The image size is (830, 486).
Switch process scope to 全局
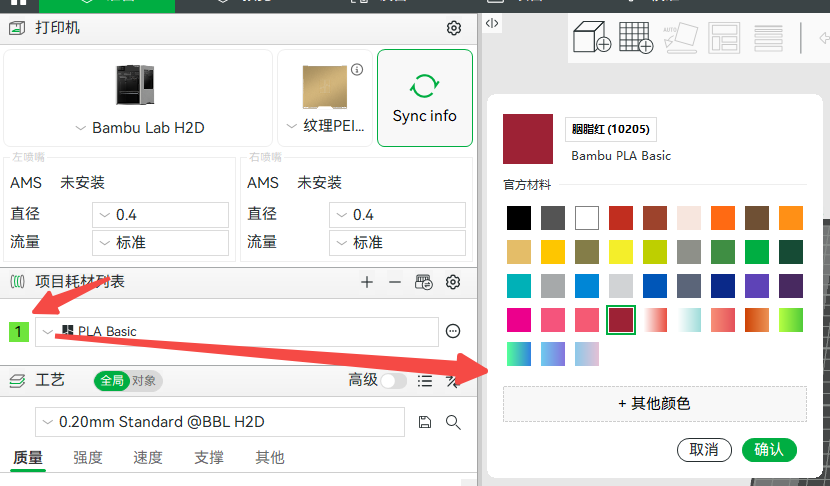click(x=112, y=381)
